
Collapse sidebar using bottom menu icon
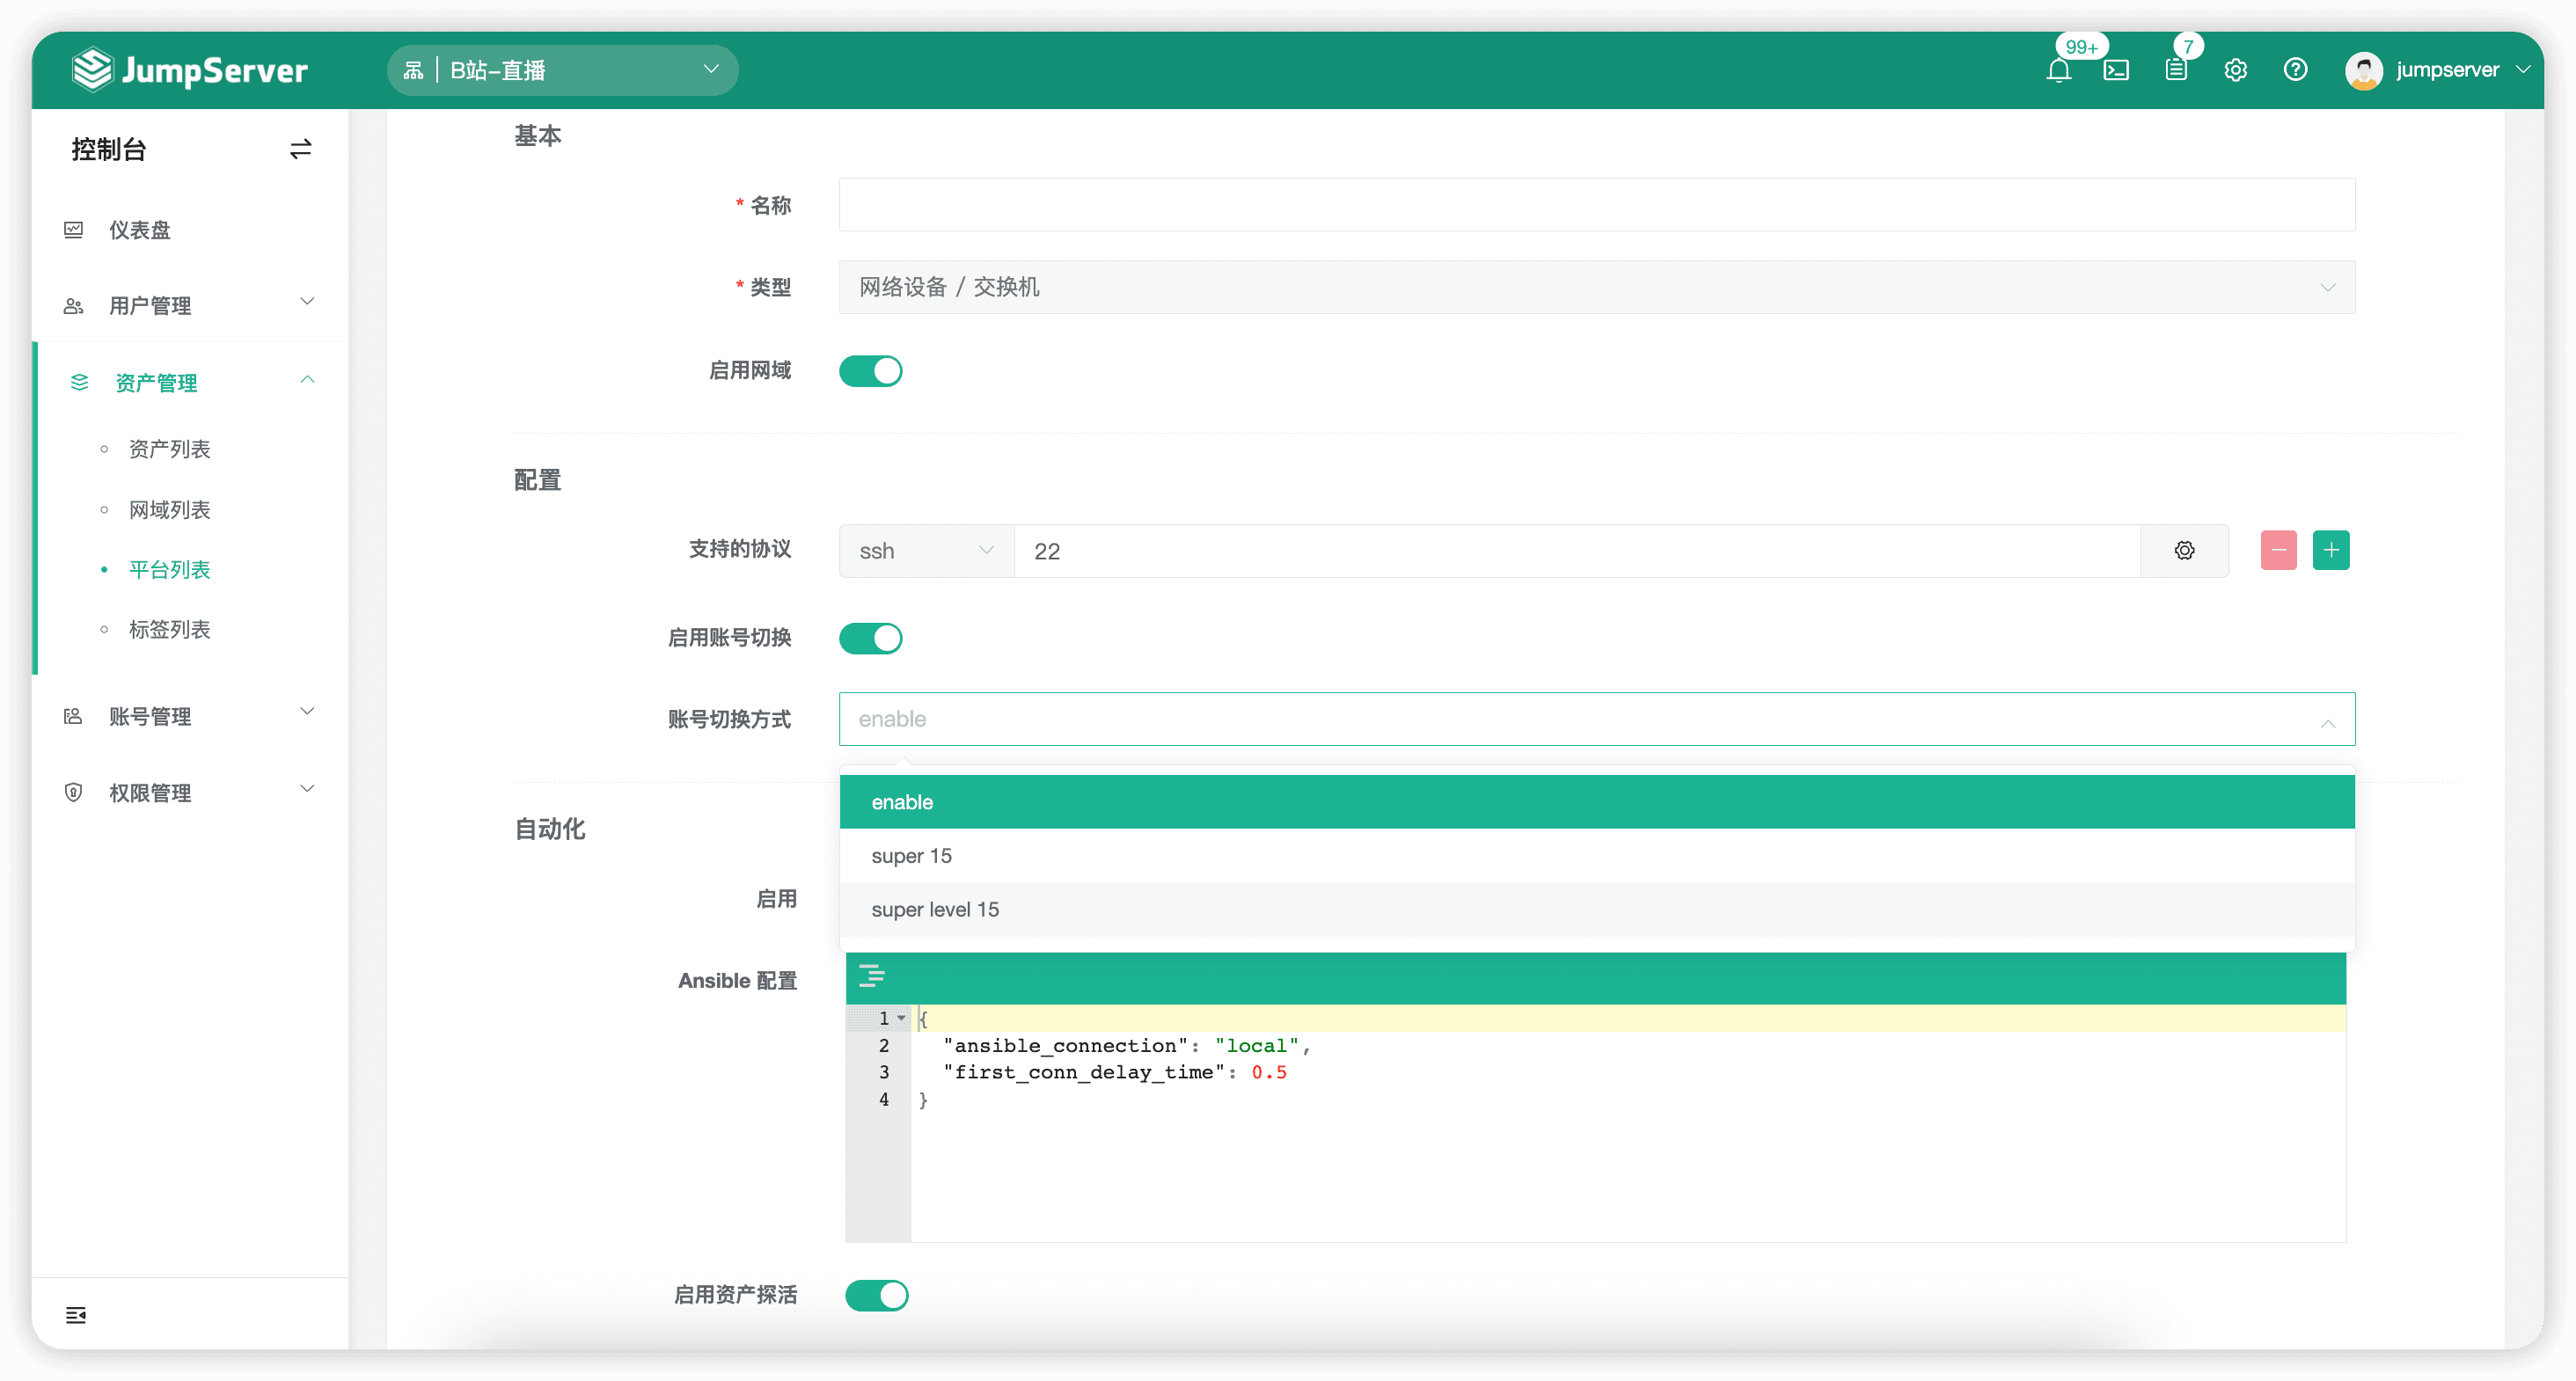76,1314
